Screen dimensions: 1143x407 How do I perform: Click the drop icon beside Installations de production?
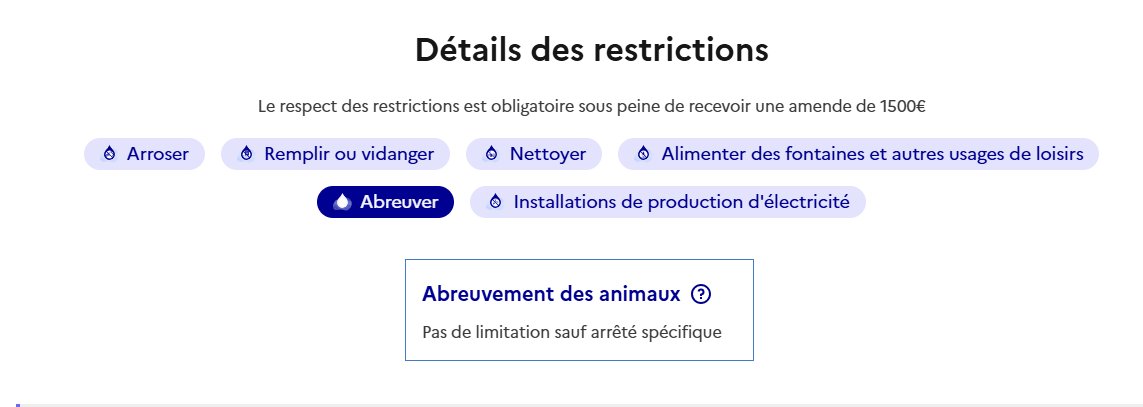496,202
